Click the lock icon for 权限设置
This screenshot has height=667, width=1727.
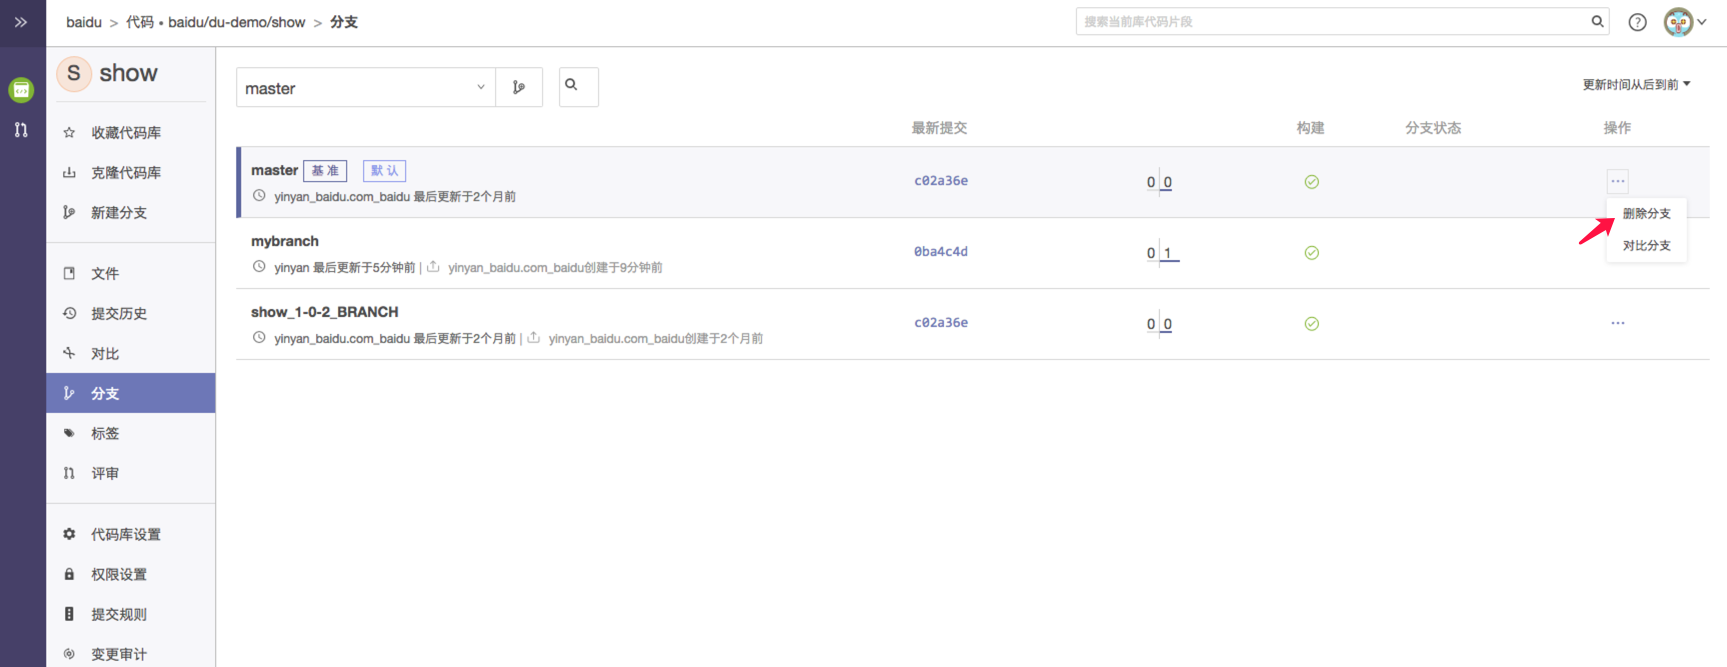point(69,574)
